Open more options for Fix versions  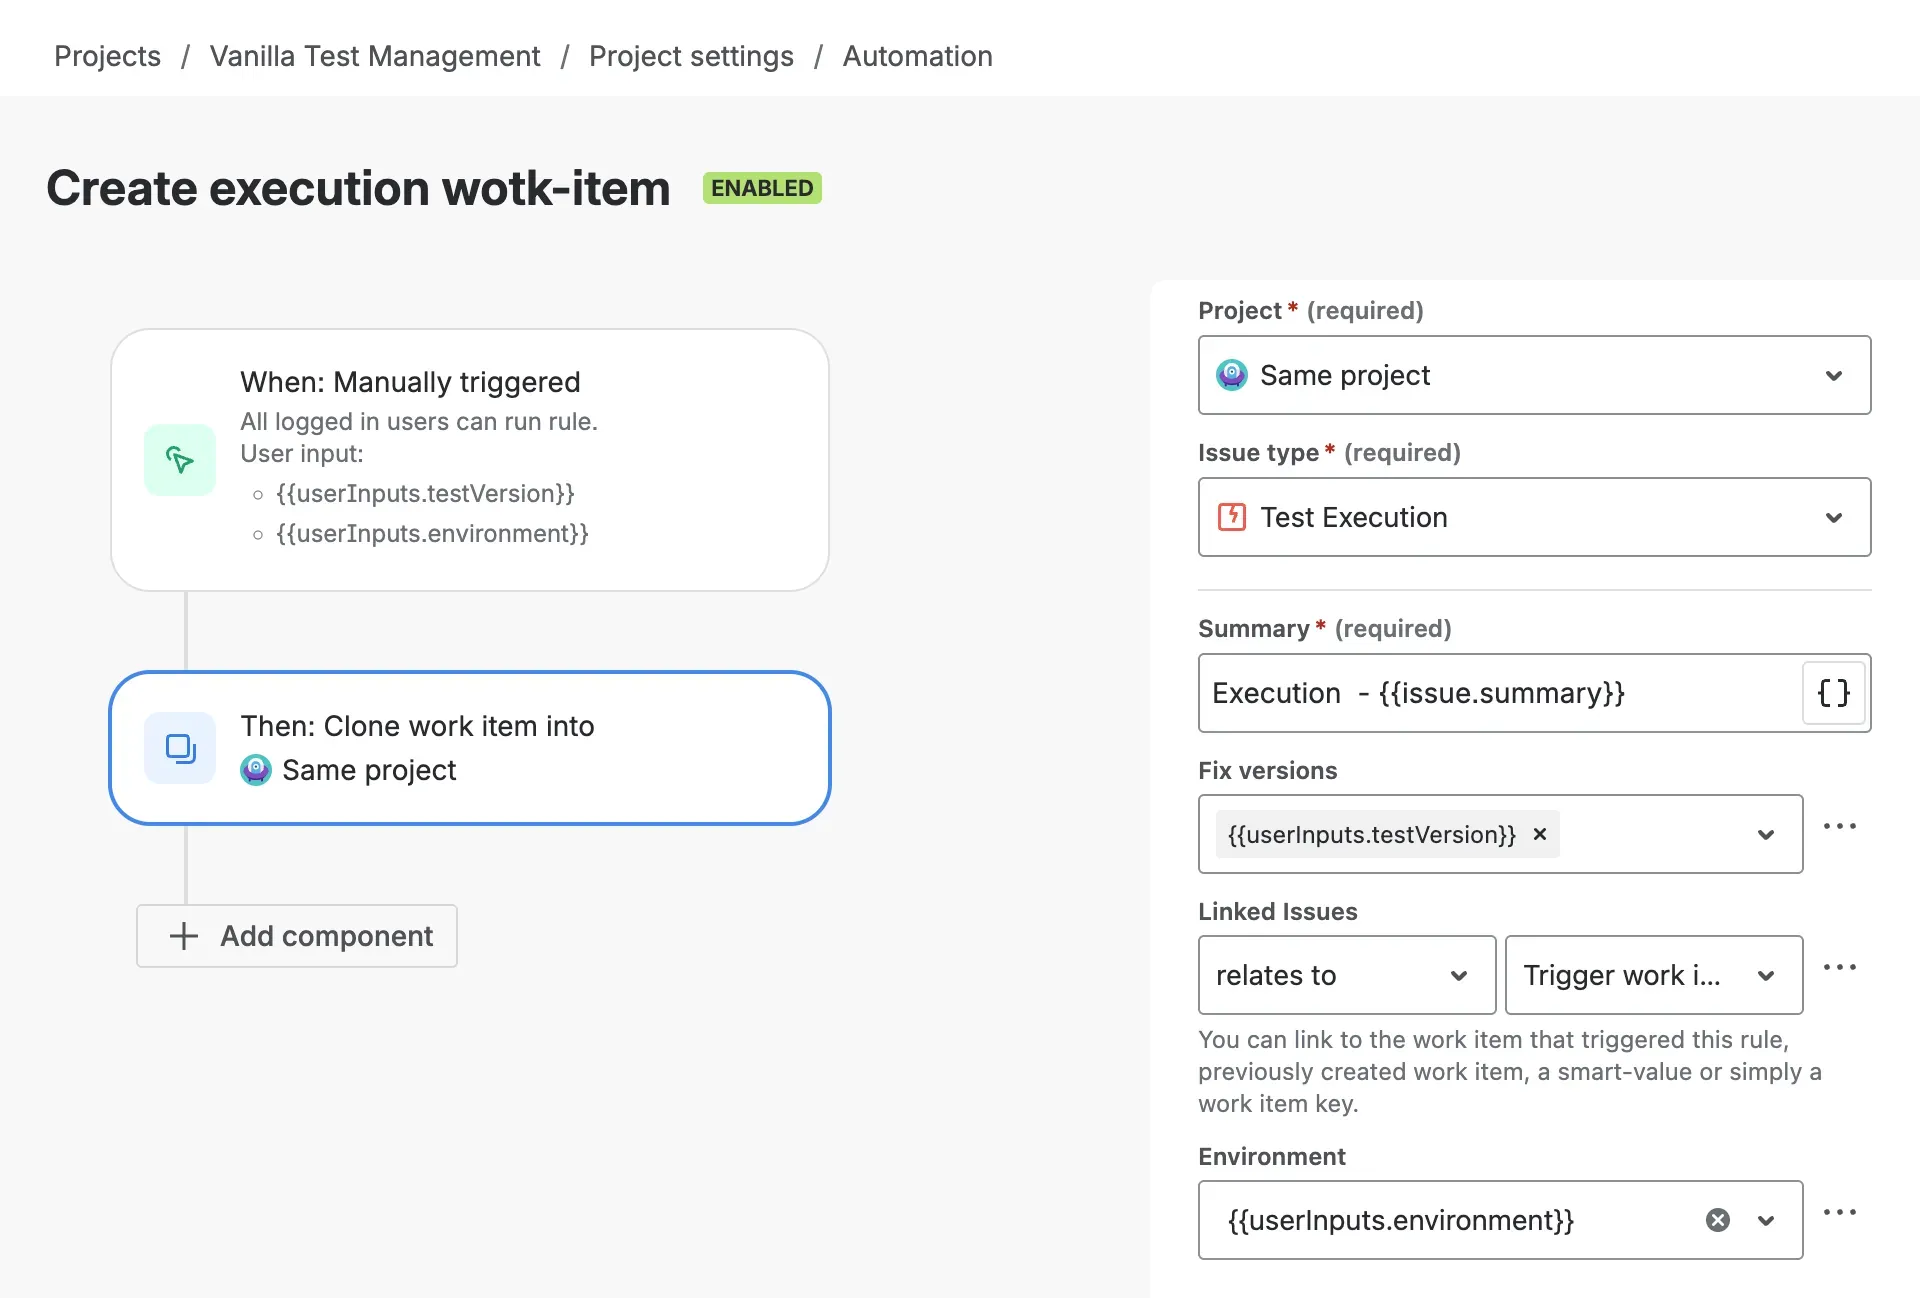pyautogui.click(x=1841, y=826)
